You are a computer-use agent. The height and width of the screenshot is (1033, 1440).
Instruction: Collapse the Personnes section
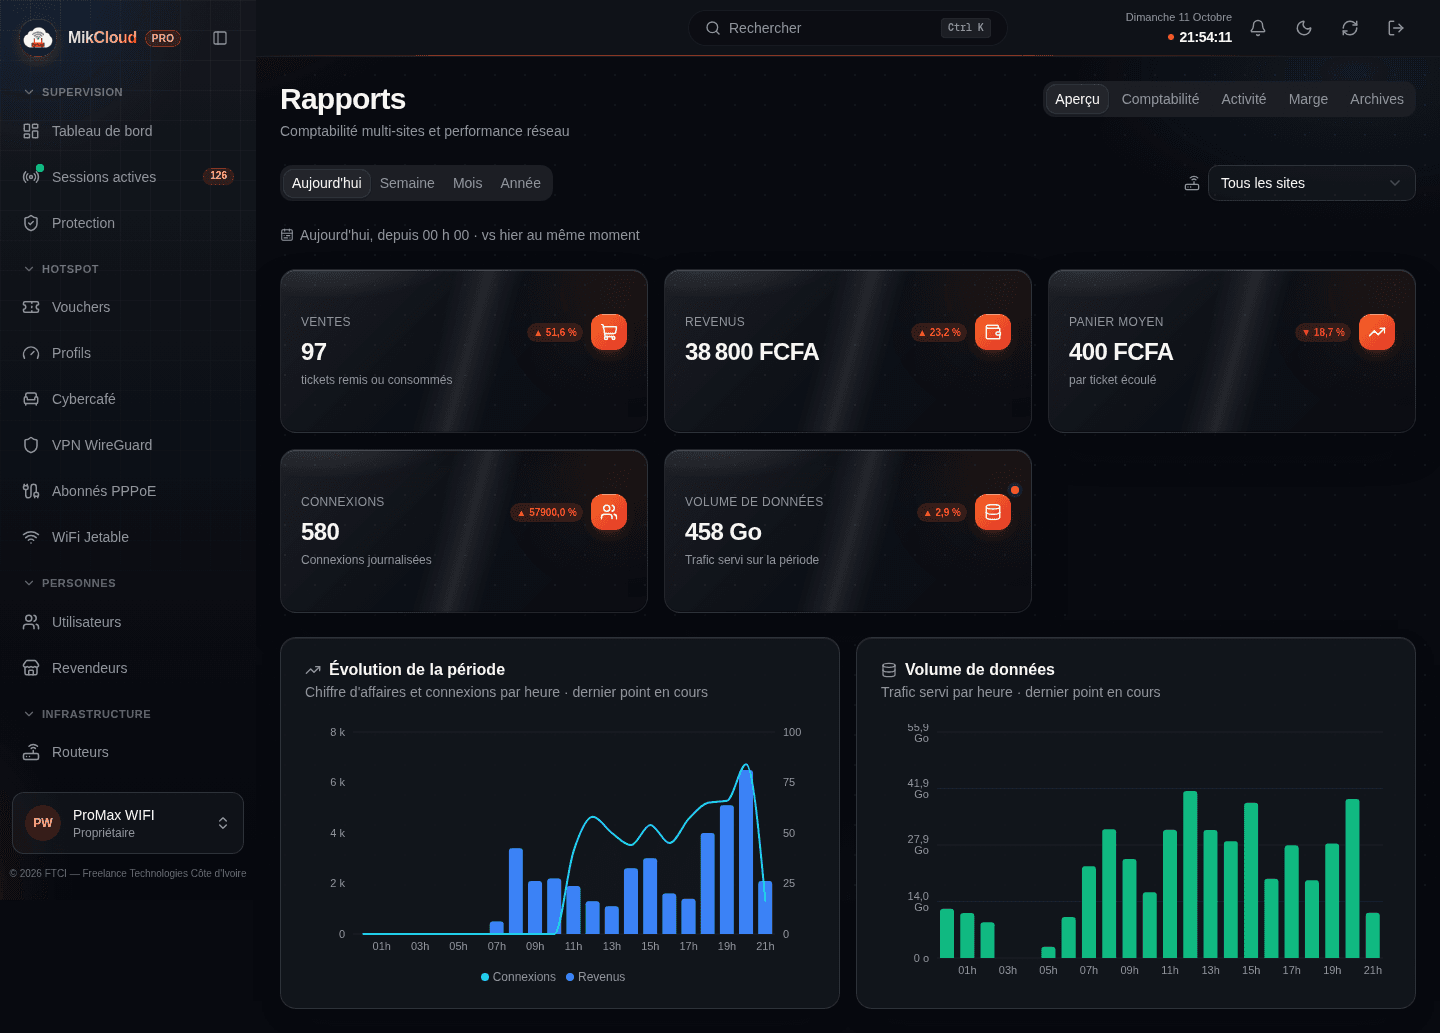pos(69,583)
